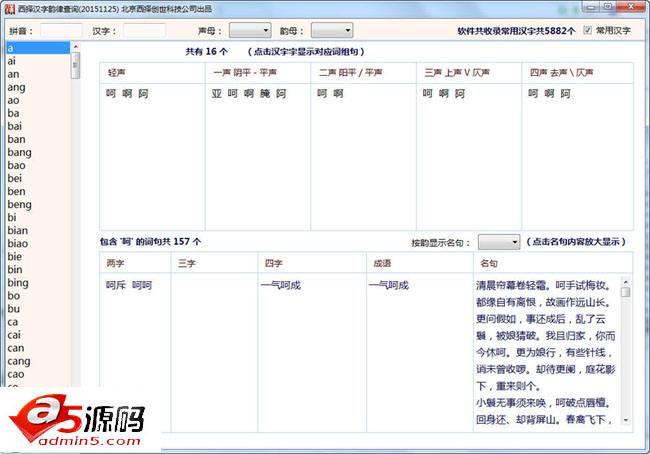Select 'ai' in the pinyin list
Screen dimensions: 650x454
(x=38, y=61)
